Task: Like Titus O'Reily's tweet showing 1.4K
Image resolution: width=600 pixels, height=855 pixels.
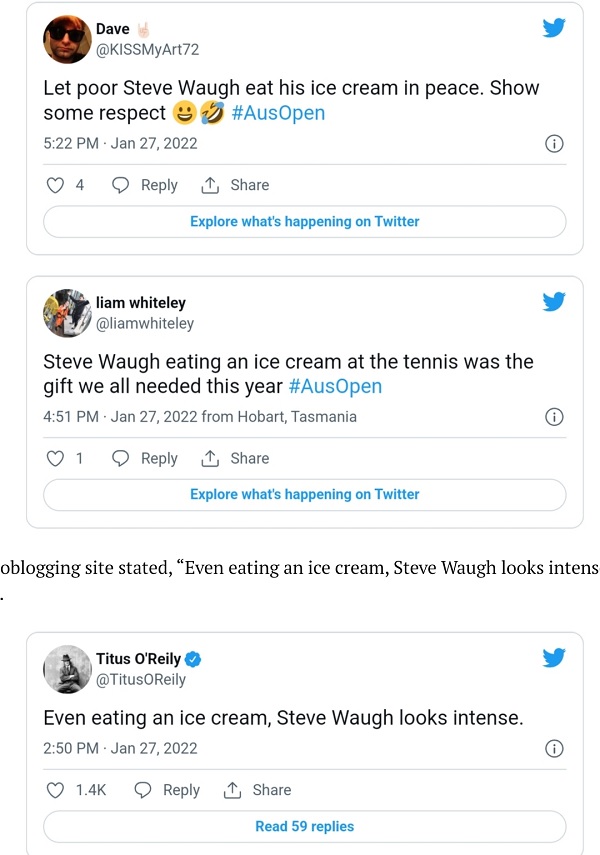Action: (56, 790)
